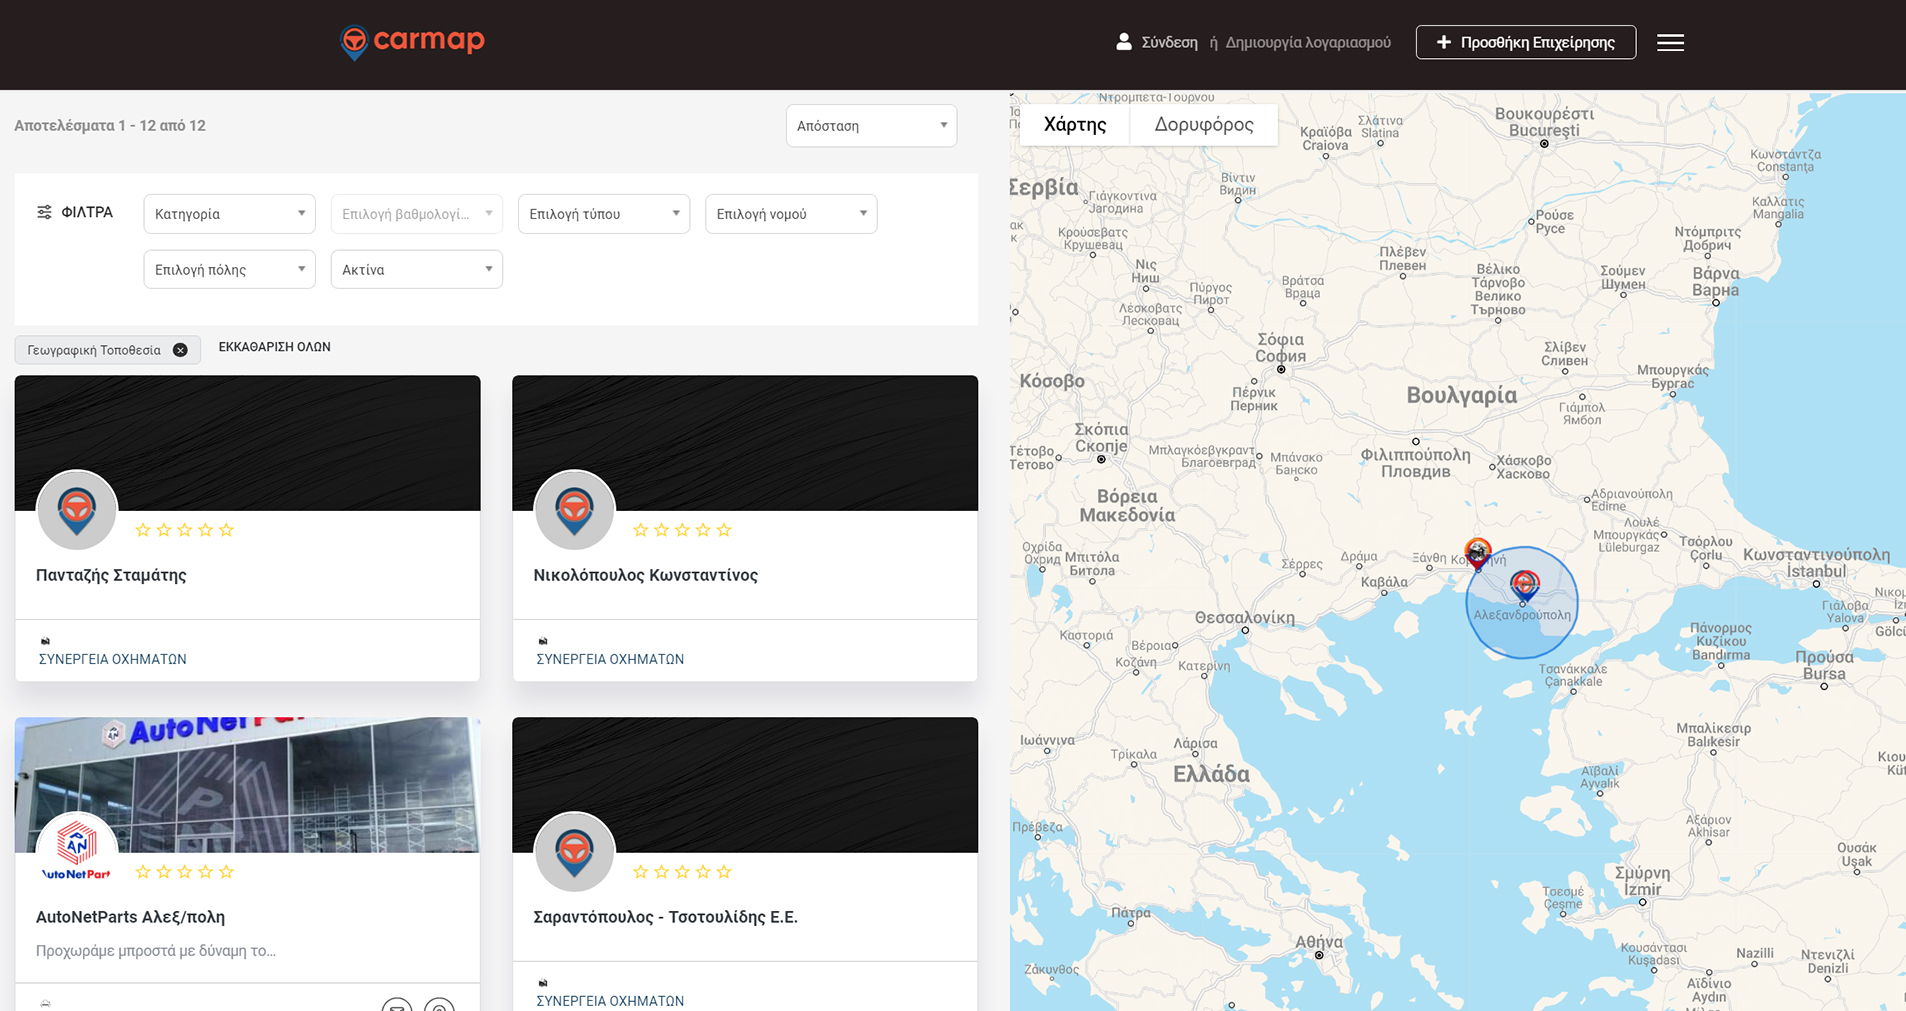The width and height of the screenshot is (1906, 1011).
Task: Open the Επιλογή νομού dropdown
Action: pos(790,214)
